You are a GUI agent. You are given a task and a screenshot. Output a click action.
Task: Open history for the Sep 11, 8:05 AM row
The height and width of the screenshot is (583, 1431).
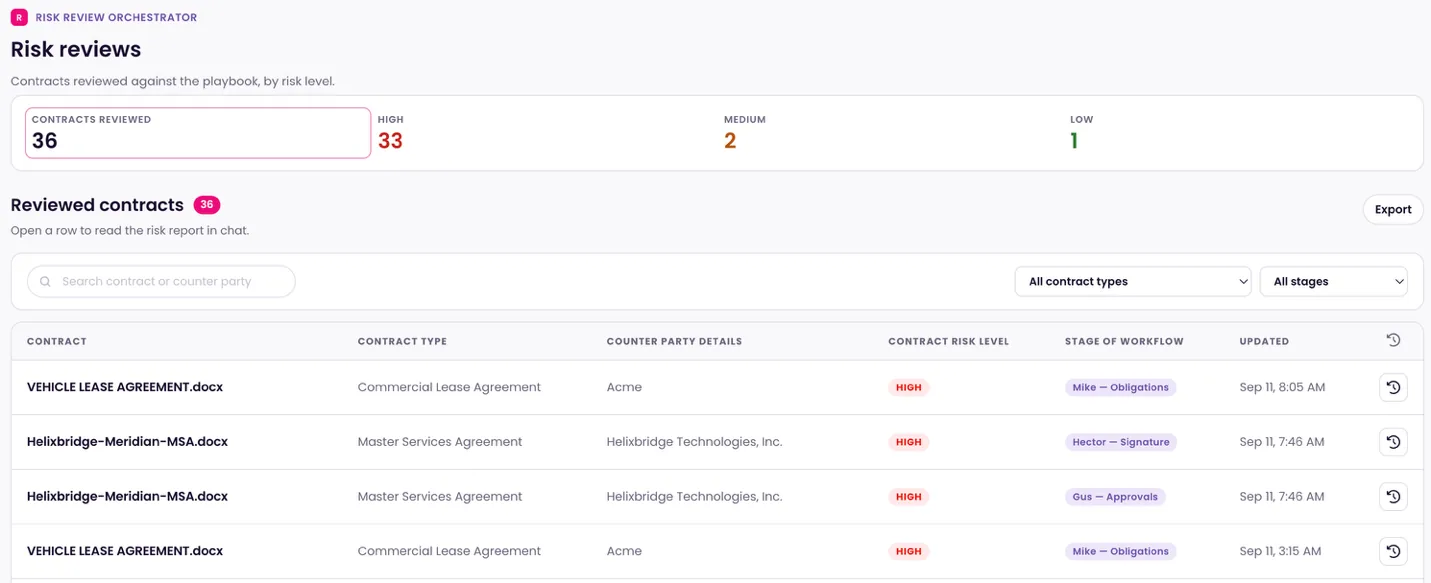[1393, 387]
